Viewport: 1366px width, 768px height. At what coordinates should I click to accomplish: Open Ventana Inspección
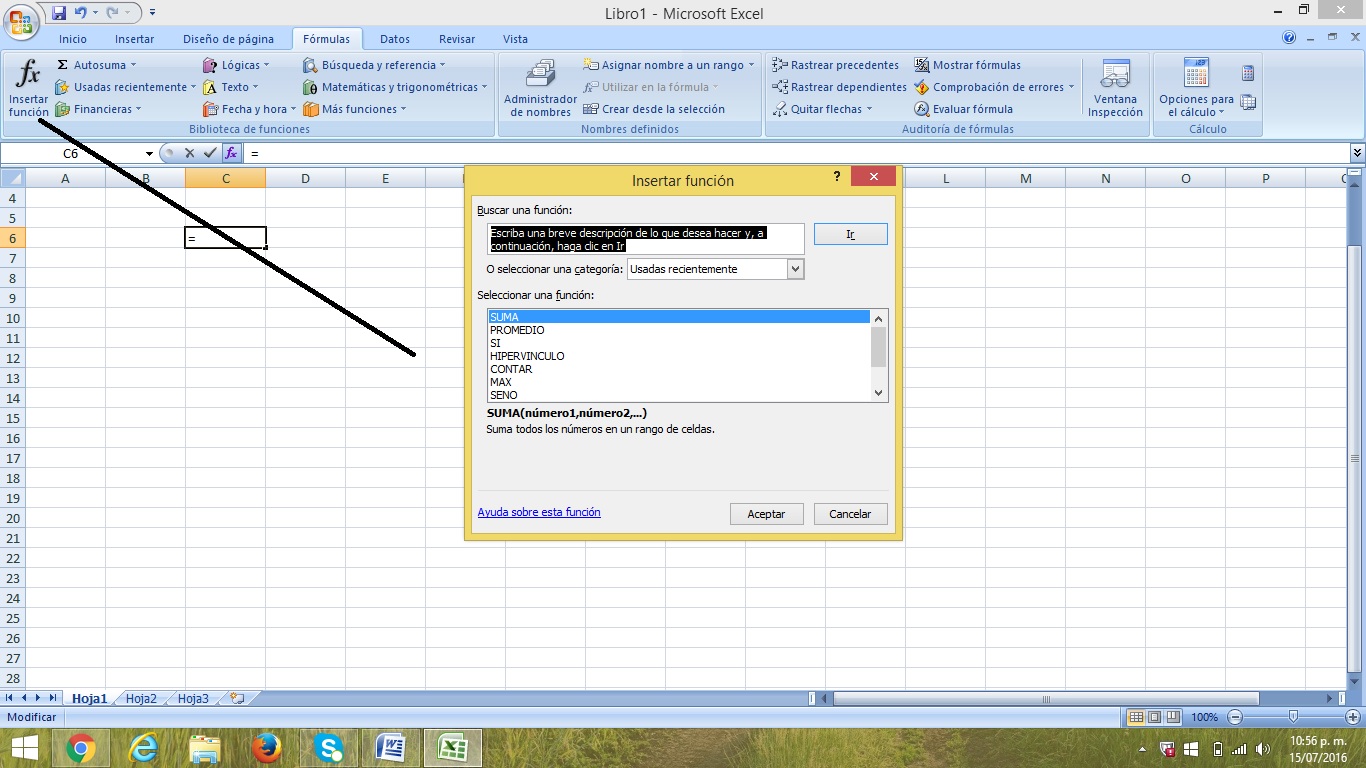point(1113,87)
